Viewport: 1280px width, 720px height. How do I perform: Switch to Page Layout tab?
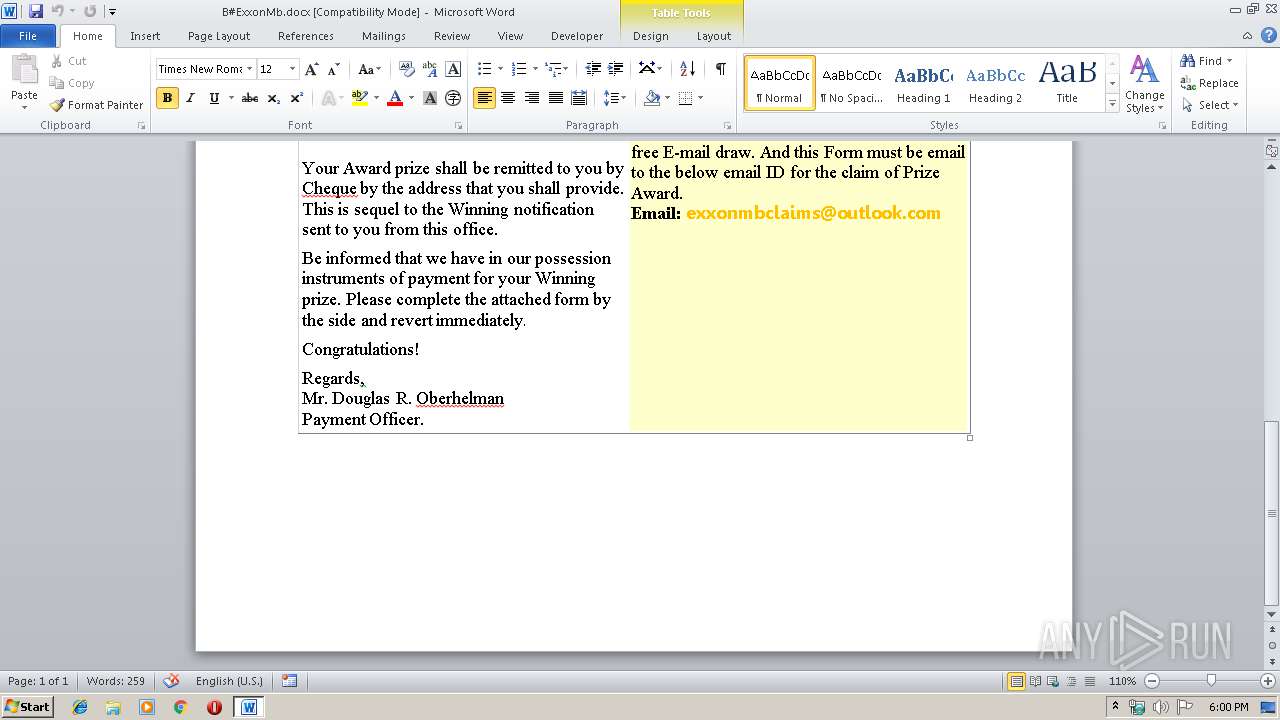pos(219,36)
